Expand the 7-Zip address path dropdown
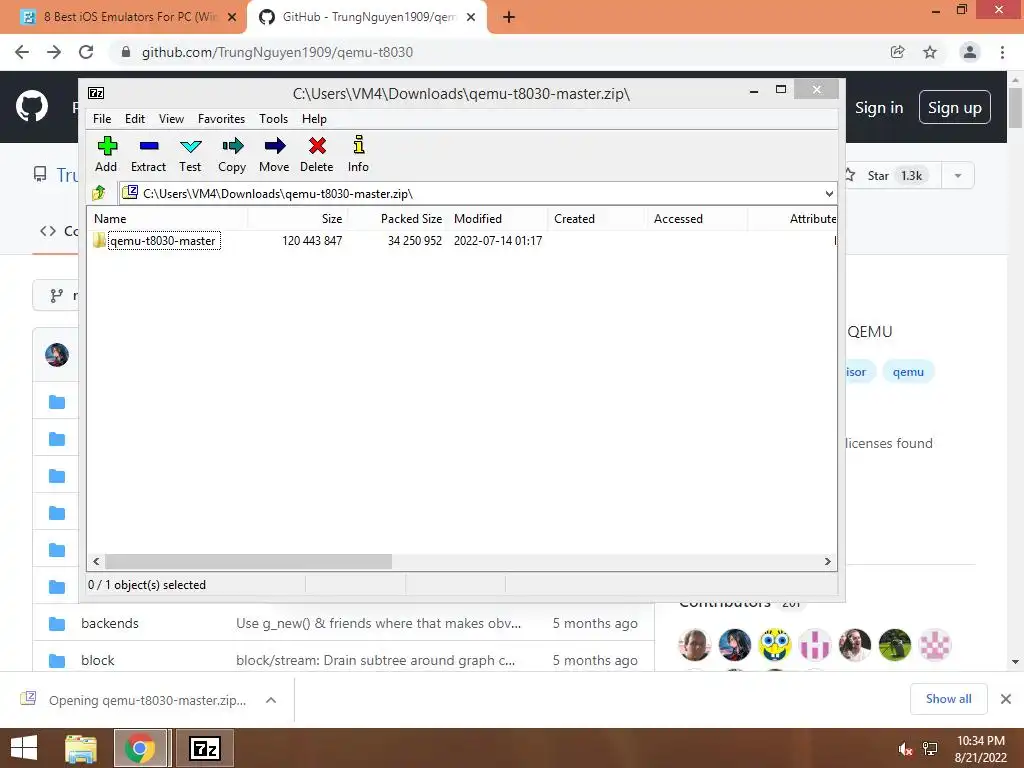The width and height of the screenshot is (1024, 768). (x=829, y=193)
